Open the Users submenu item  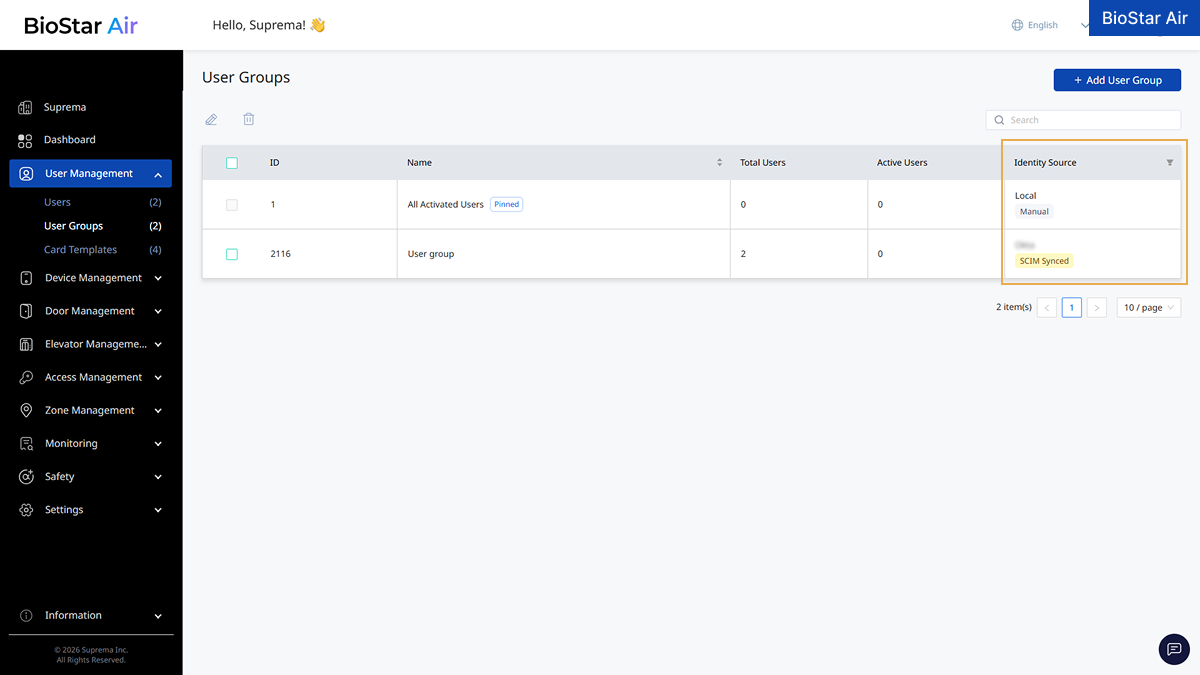pyautogui.click(x=57, y=202)
